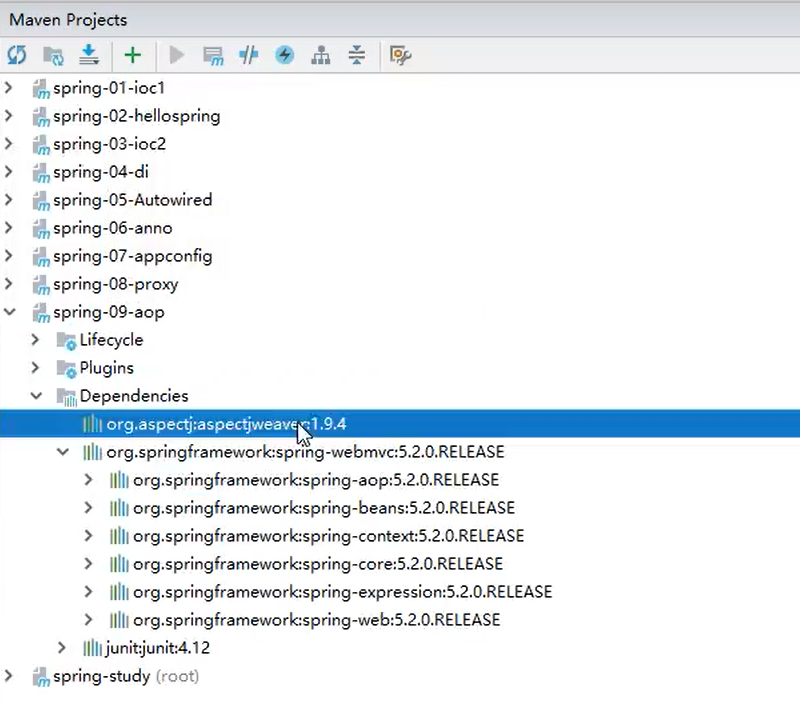
Task: Expand spring-context dependency arrow
Action: [x=88, y=536]
